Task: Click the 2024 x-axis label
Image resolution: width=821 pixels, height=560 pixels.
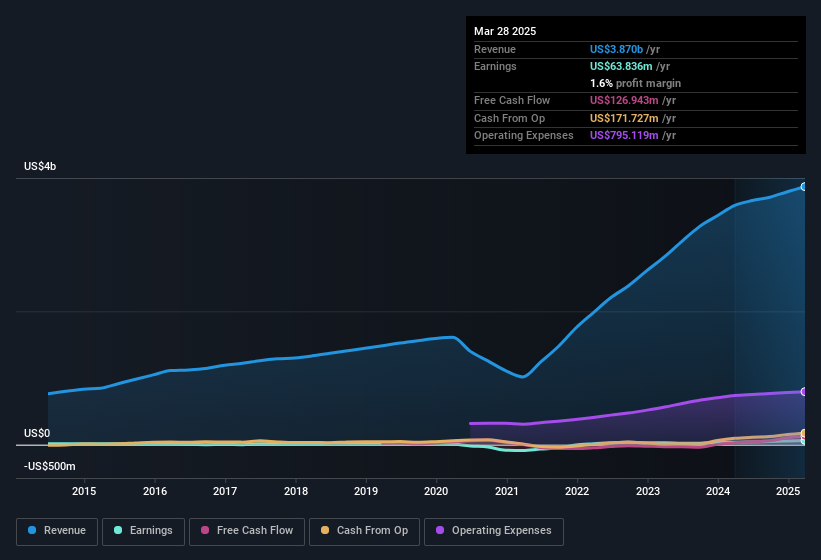Action: [718, 491]
